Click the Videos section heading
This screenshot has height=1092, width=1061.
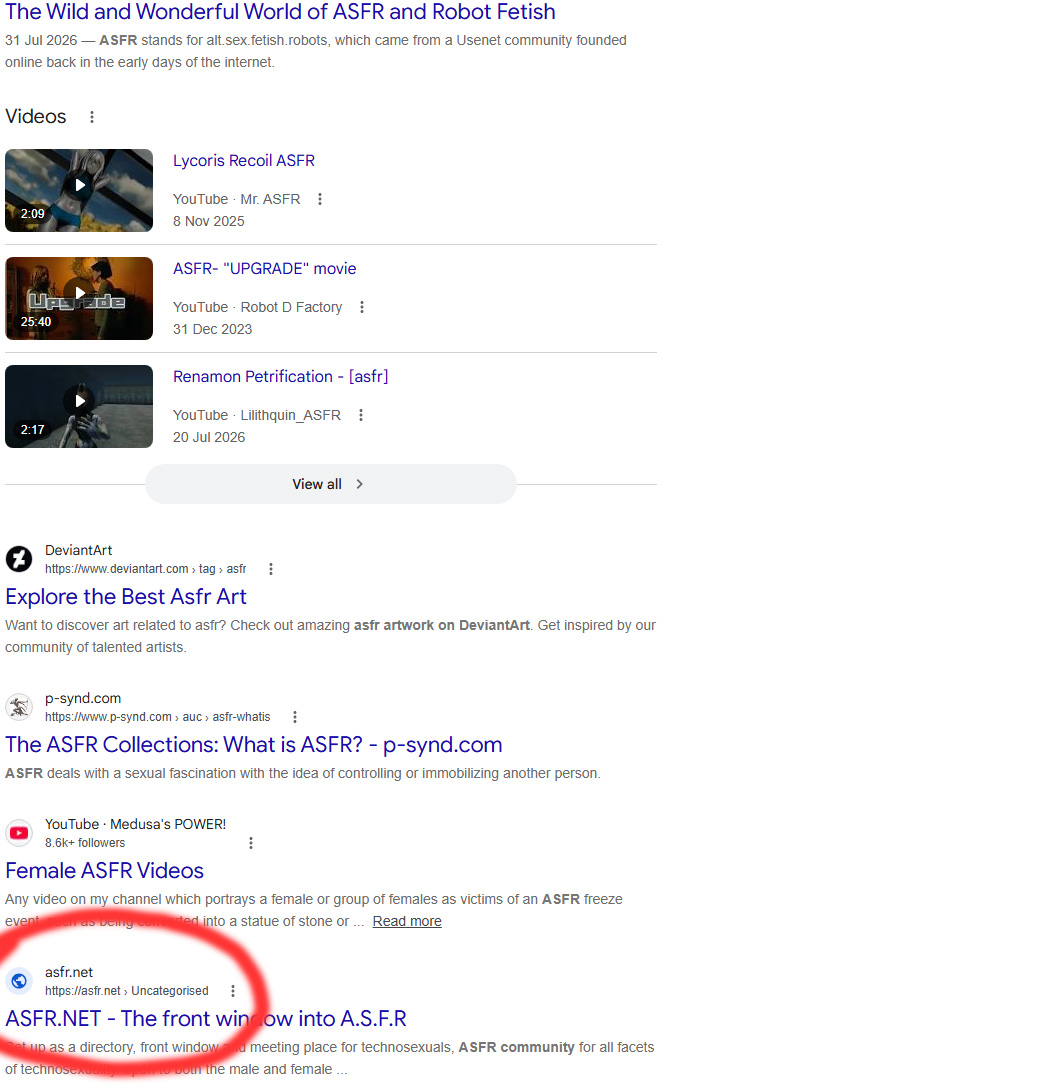click(x=36, y=116)
